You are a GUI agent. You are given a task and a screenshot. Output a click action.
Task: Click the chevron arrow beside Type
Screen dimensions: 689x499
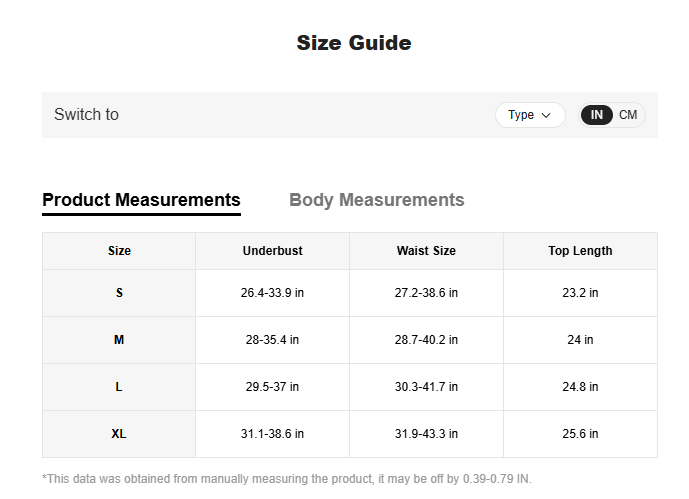click(546, 115)
